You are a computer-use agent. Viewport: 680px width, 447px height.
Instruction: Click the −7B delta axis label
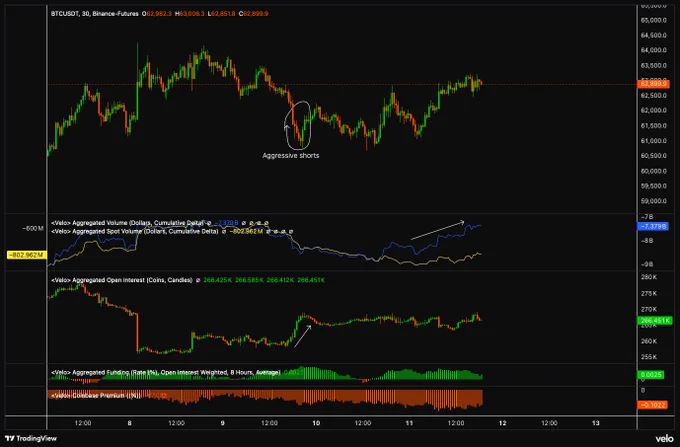point(647,217)
